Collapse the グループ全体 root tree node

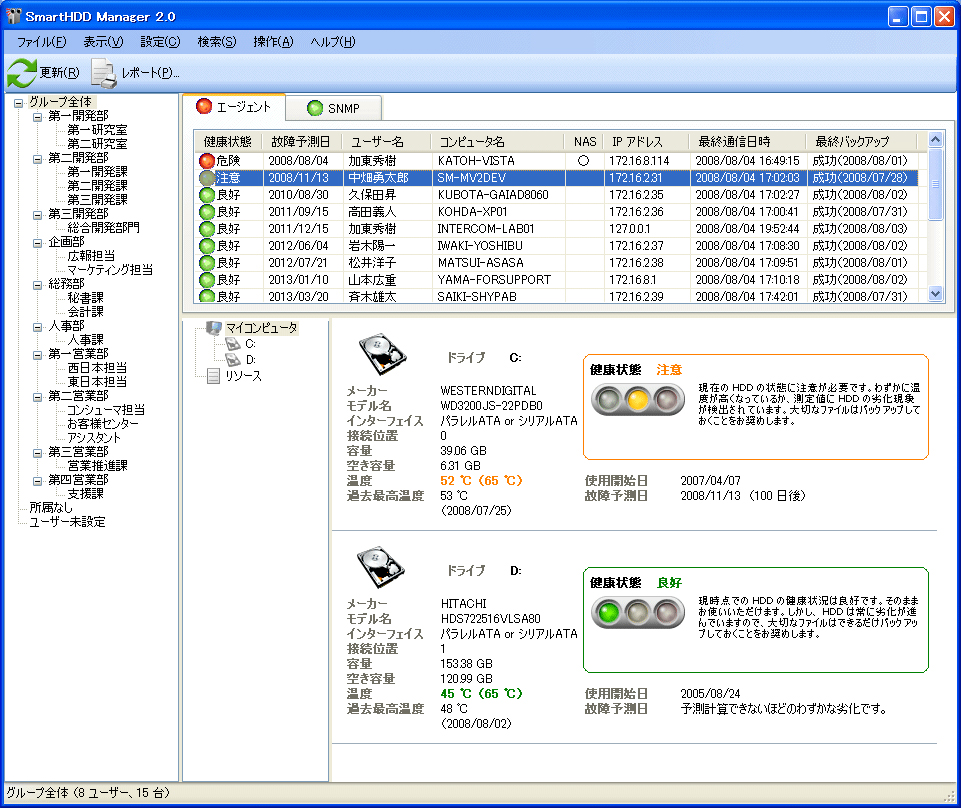click(18, 102)
